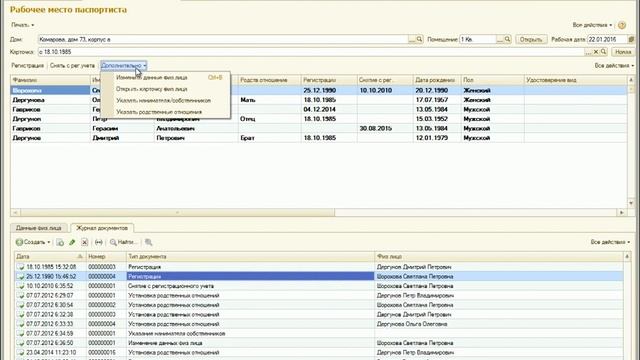Viewport: 640px width, 360px height.
Task: Click the date interval icon in the journal toolbar
Action: click(99, 242)
